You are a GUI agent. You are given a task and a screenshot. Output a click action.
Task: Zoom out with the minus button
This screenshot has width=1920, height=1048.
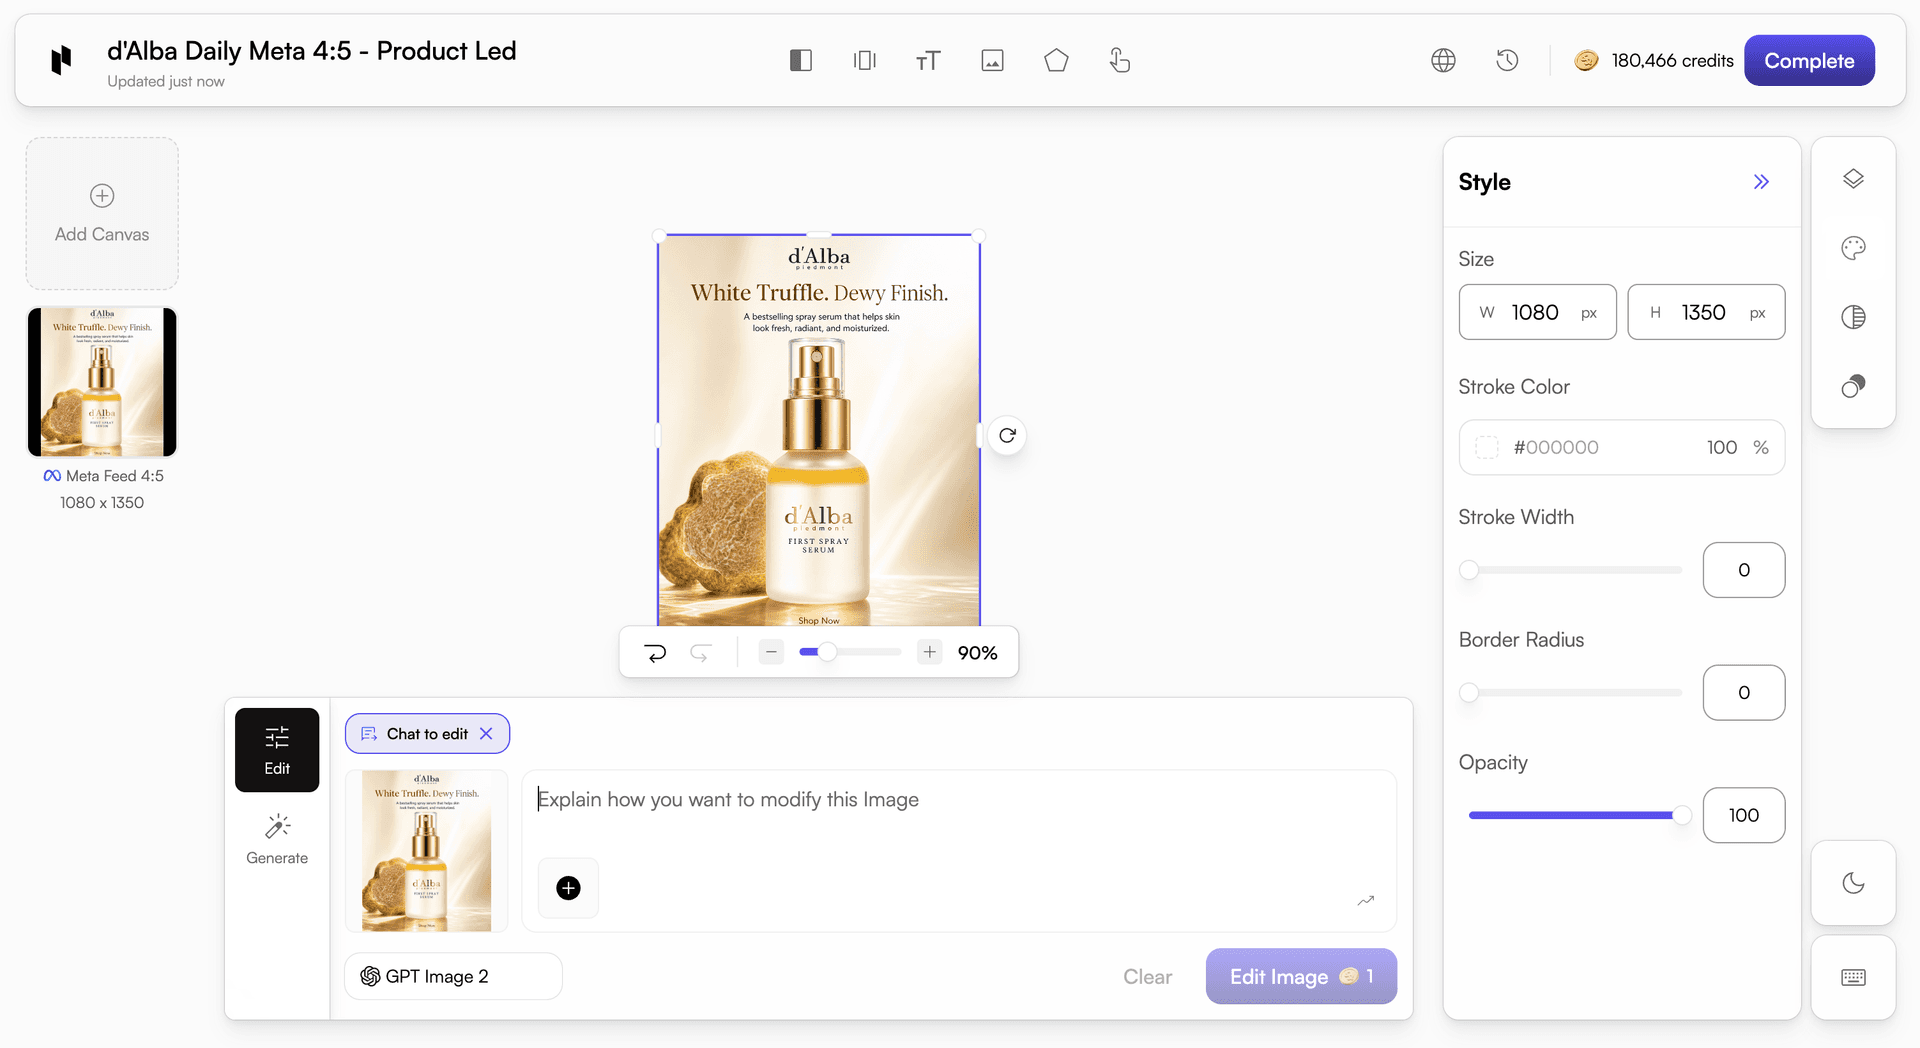point(771,652)
